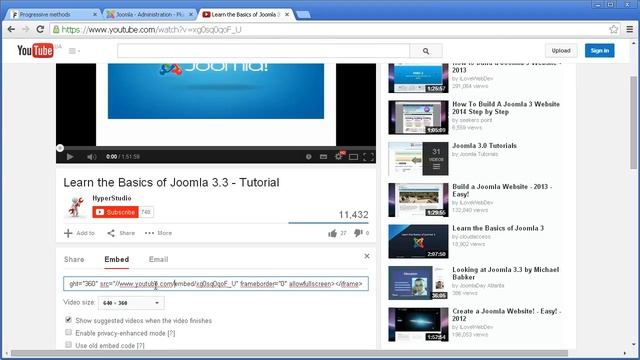The height and width of the screenshot is (360, 640).
Task: Click Add to plus icon
Action: coord(68,233)
